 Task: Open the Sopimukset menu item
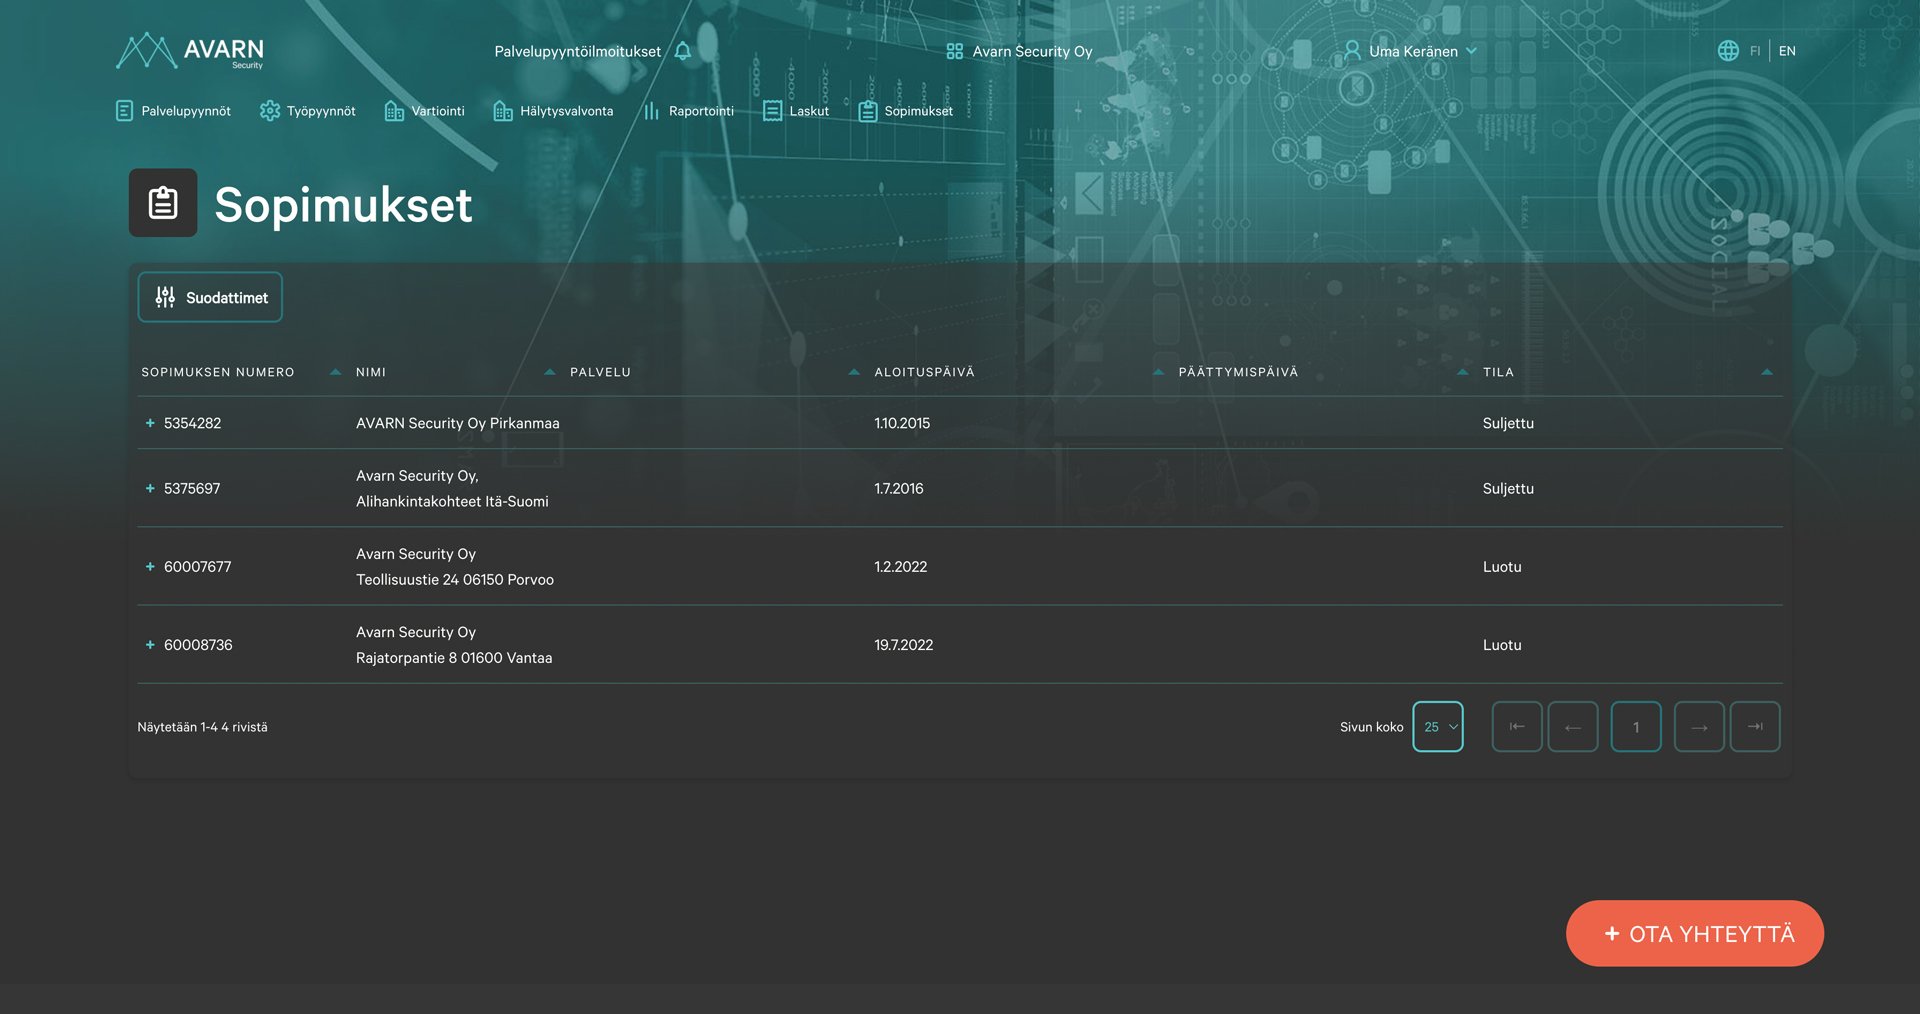(906, 111)
